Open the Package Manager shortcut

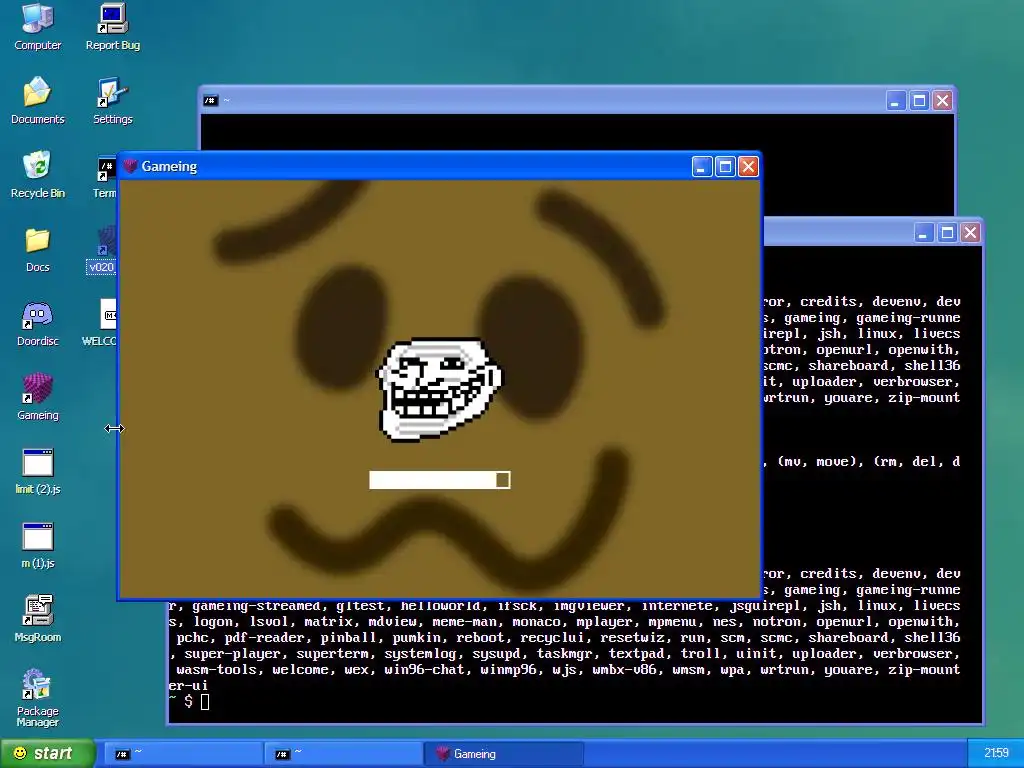(x=37, y=697)
